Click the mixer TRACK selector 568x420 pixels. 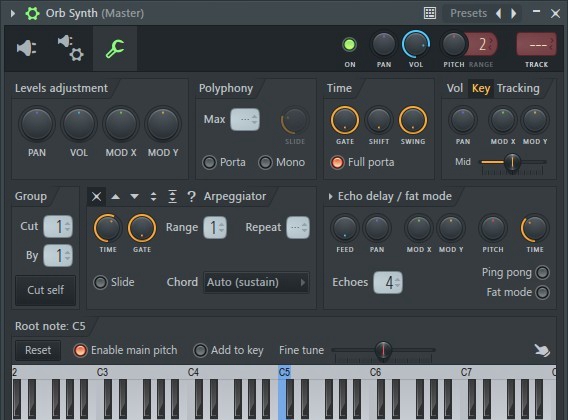click(x=536, y=45)
